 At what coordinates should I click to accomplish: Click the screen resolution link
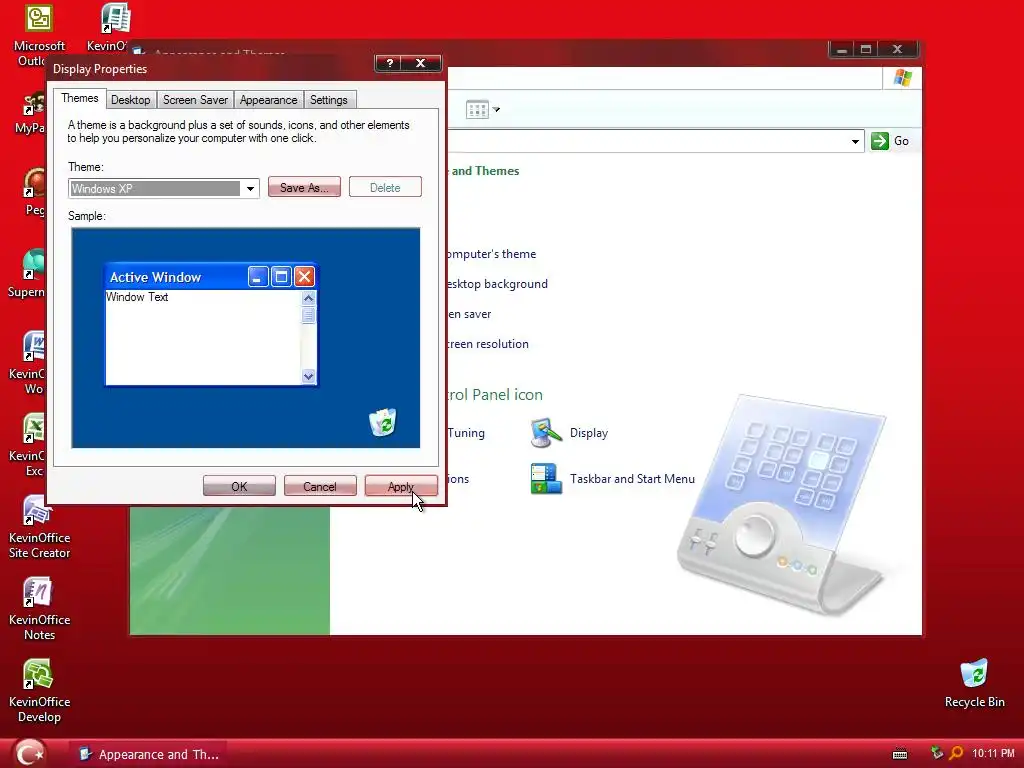tap(488, 344)
